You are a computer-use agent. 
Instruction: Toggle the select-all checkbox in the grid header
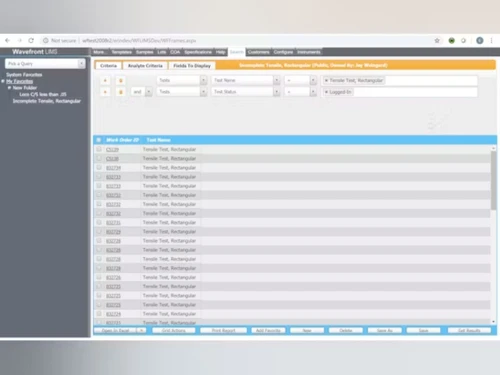coord(99,140)
